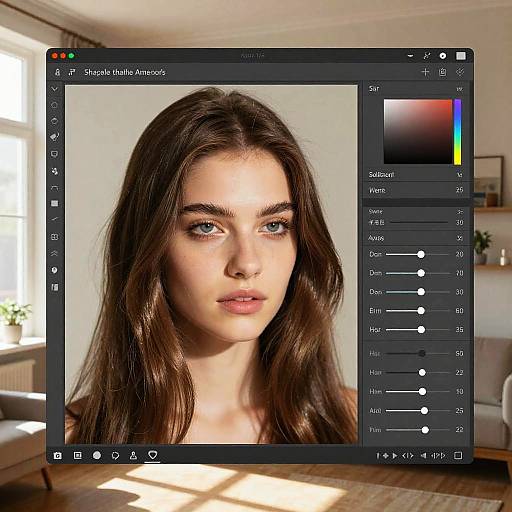Click the lock icon beside the document title
Screen dimensions: 512x512
(57, 72)
